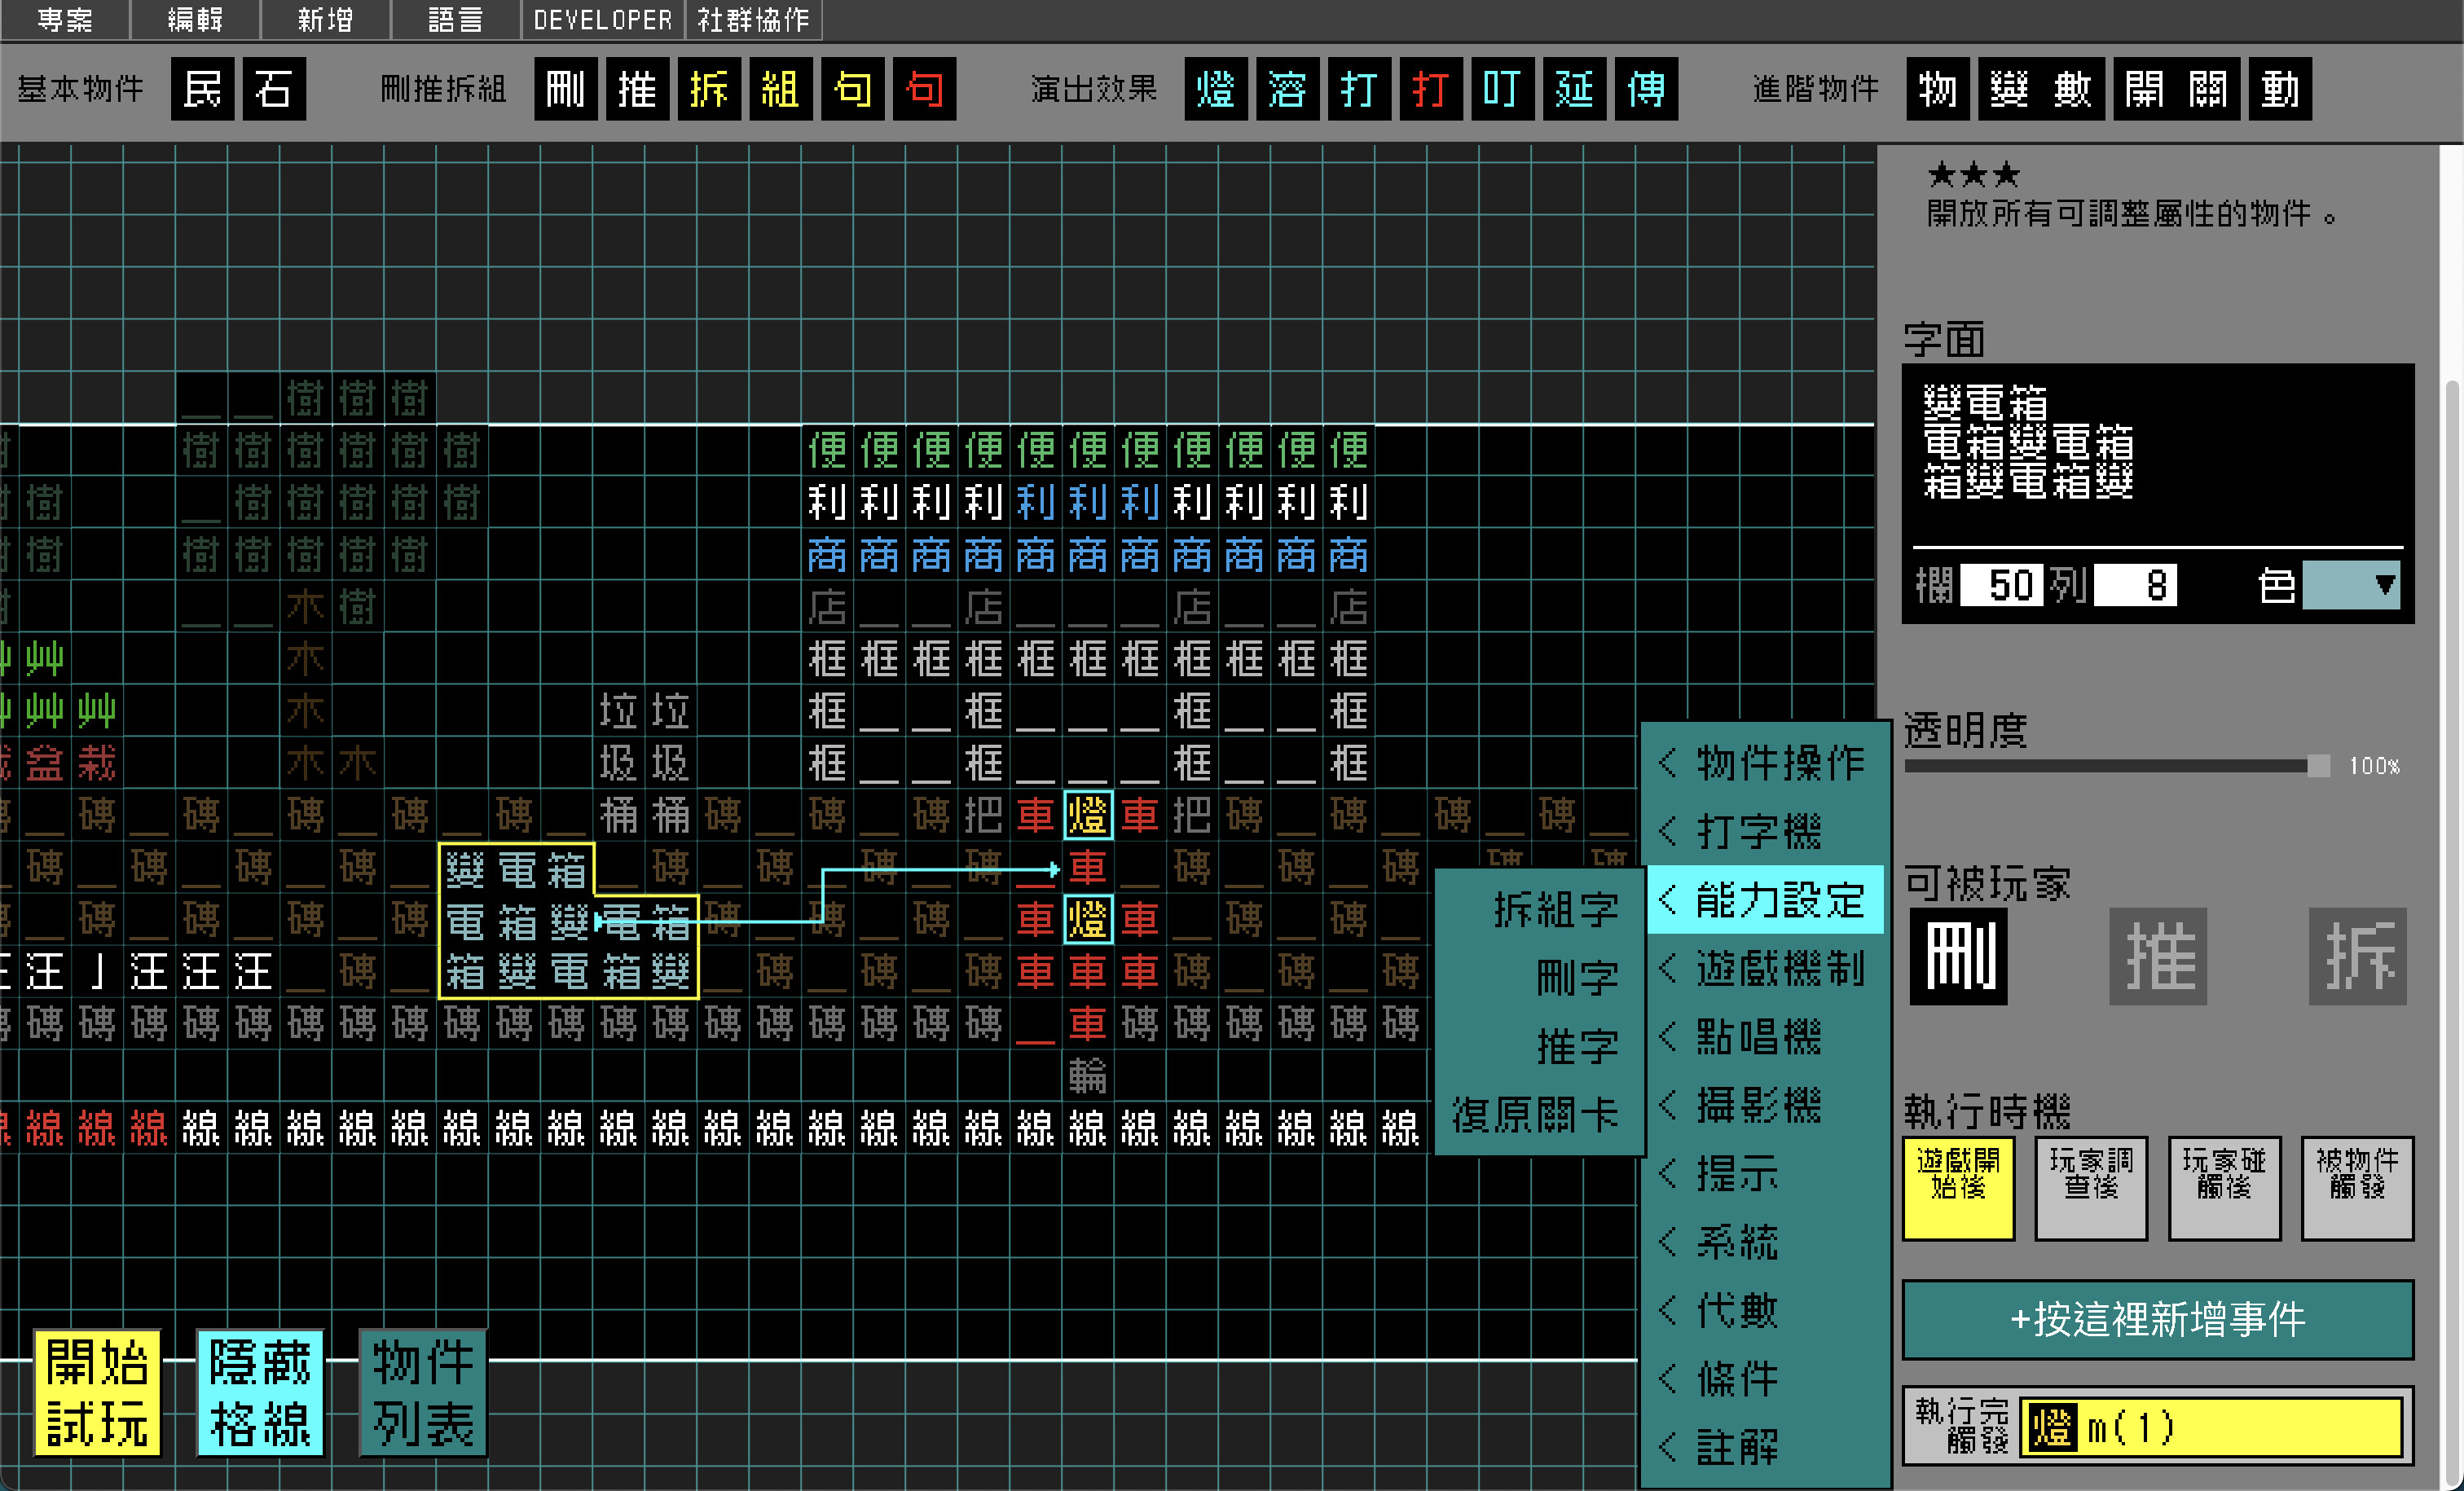This screenshot has height=1491, width=2464.
Task: Click the 民 basic object icon
Action: coord(202,89)
